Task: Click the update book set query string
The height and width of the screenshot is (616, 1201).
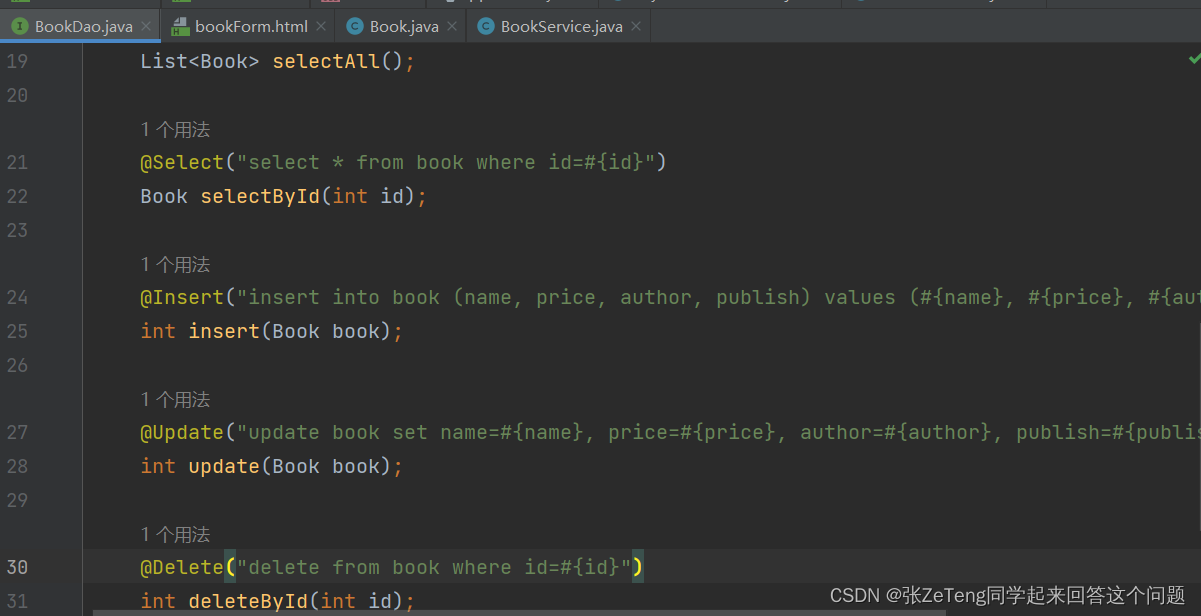Action: [718, 432]
